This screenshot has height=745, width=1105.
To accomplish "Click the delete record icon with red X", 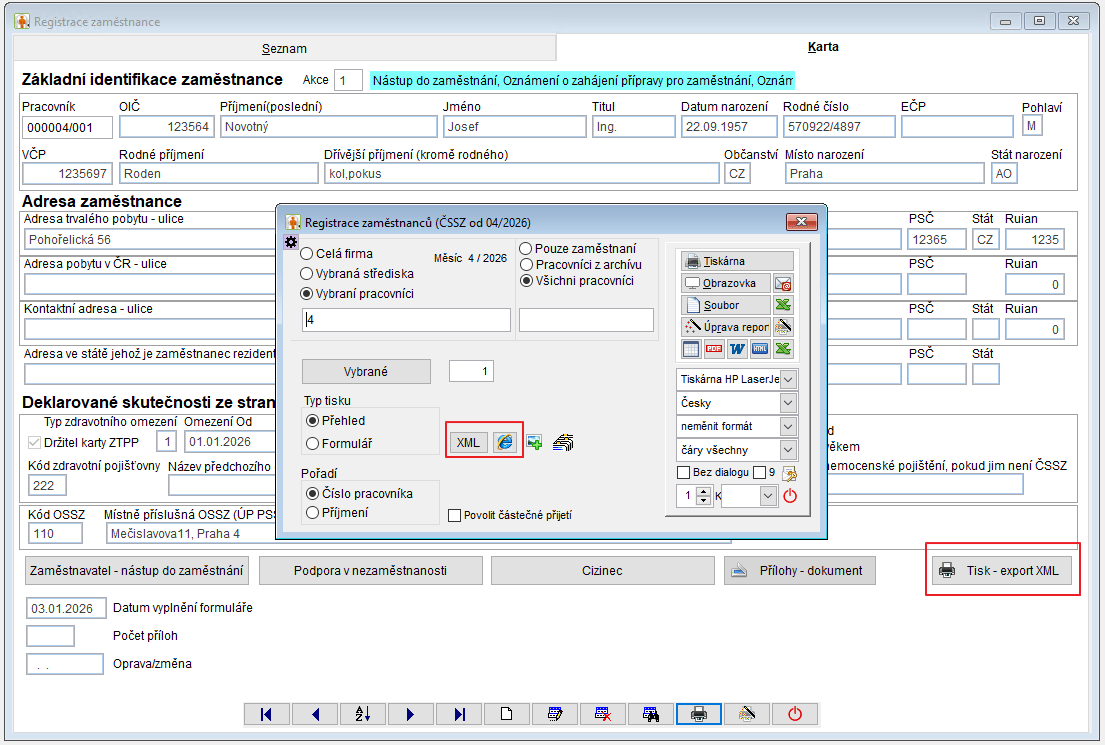I will click(603, 714).
